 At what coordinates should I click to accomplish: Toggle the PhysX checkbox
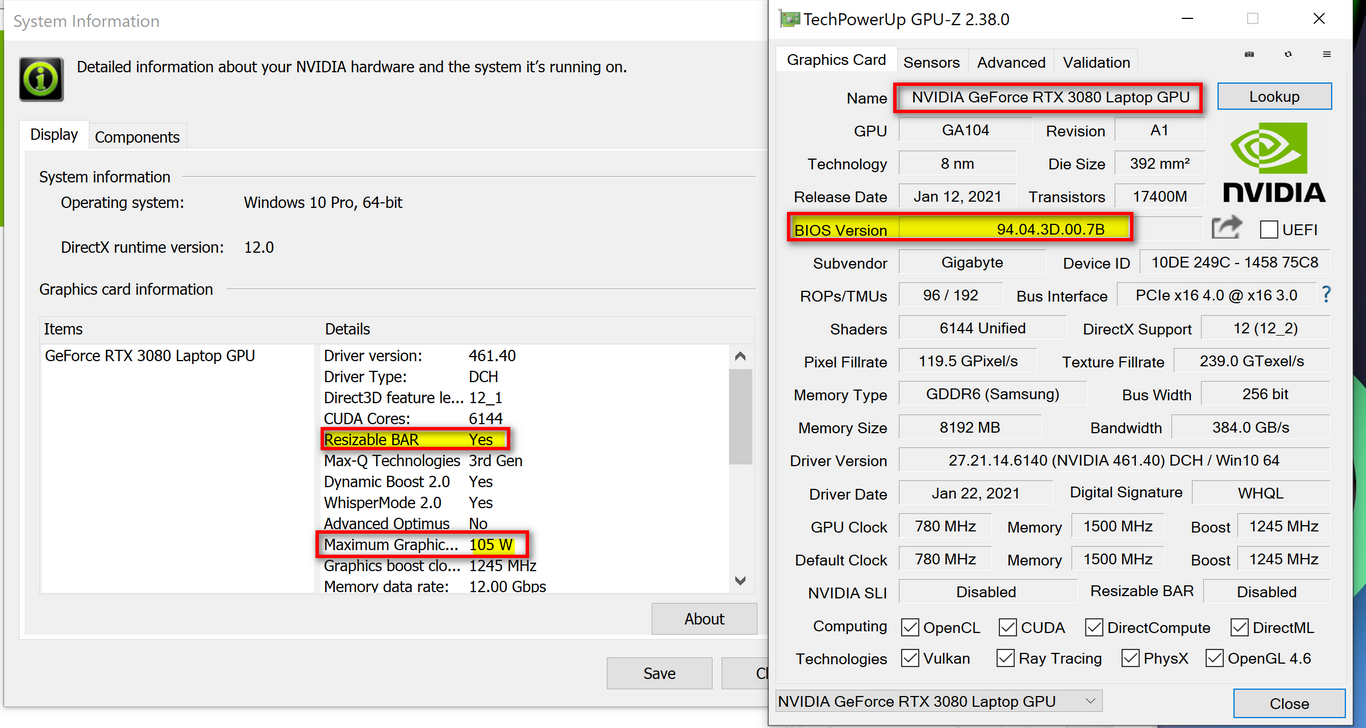coord(1130,658)
